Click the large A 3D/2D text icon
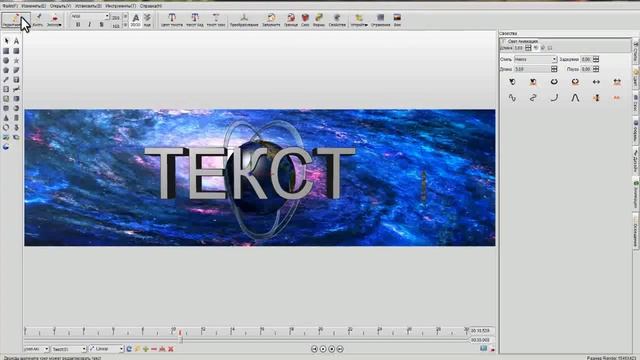Image resolution: width=640 pixels, height=360 pixels. pos(136,19)
